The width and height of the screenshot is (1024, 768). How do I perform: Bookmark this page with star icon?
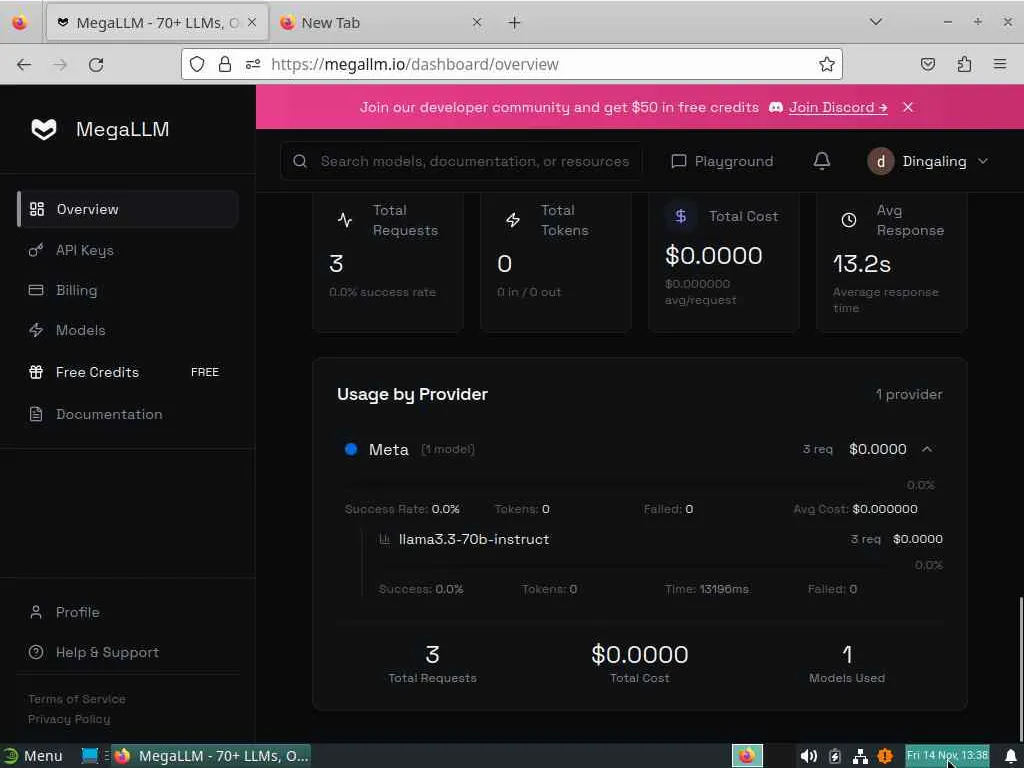827,64
